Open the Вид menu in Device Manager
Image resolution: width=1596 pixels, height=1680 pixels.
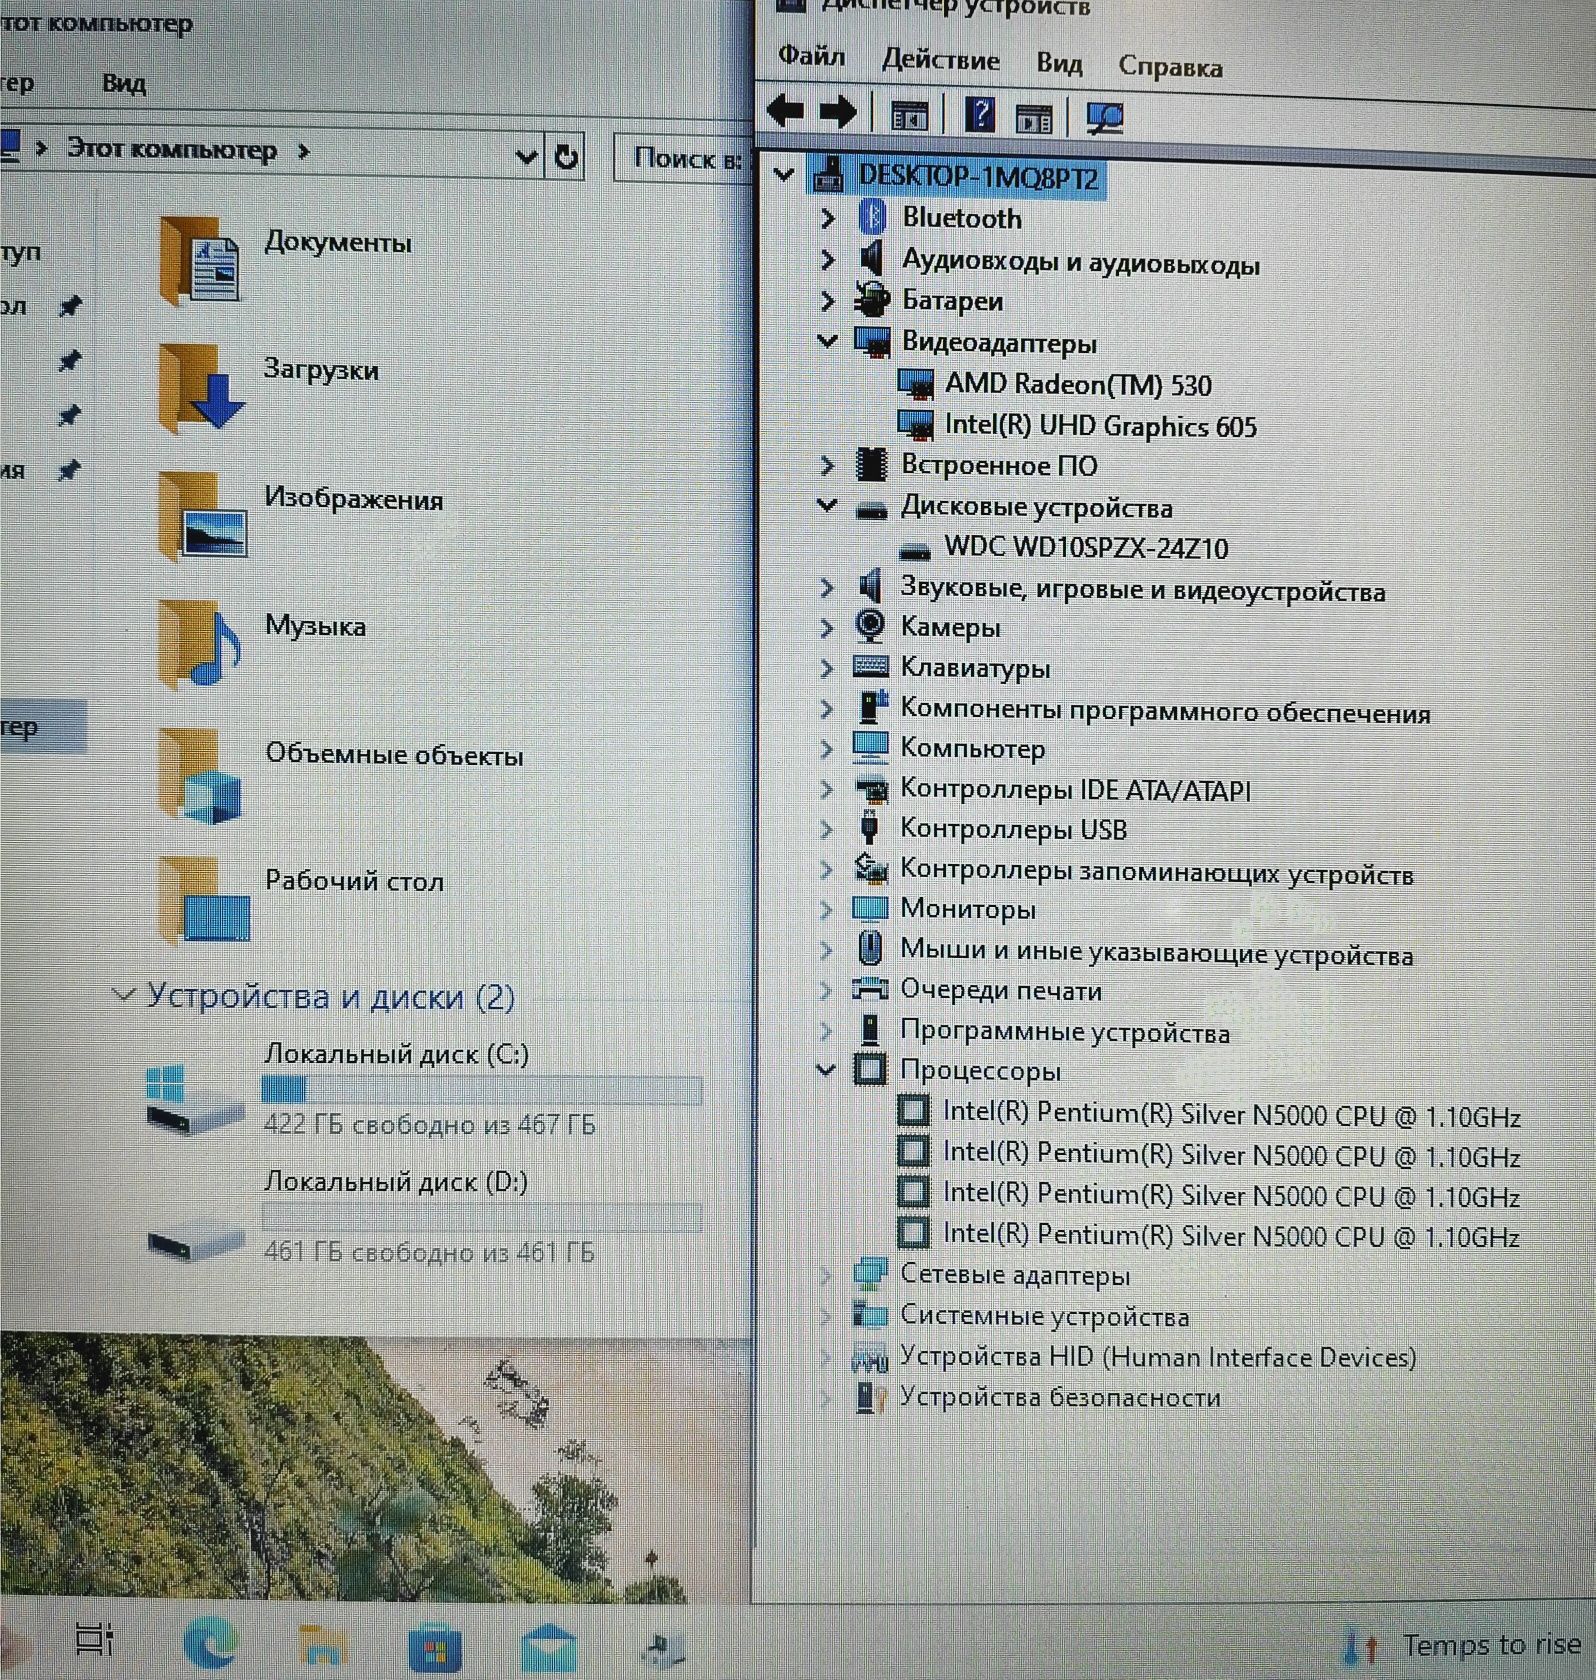(x=1059, y=63)
